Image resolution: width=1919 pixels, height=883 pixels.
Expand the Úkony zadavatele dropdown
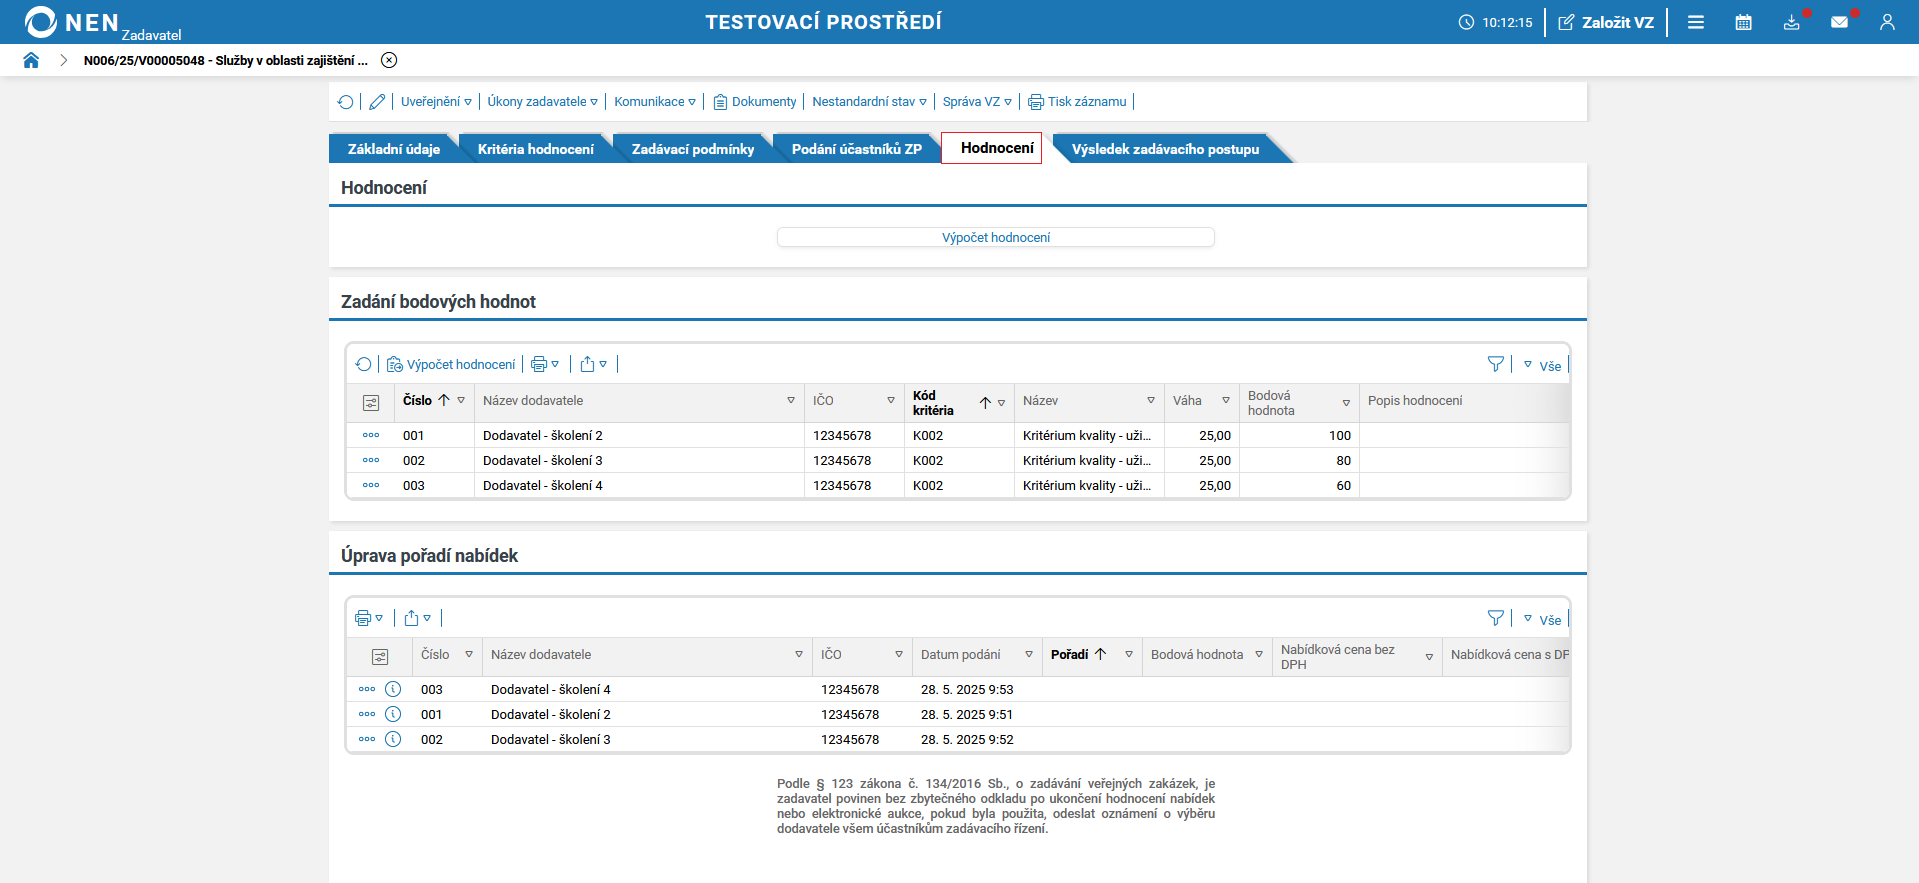[x=542, y=102]
